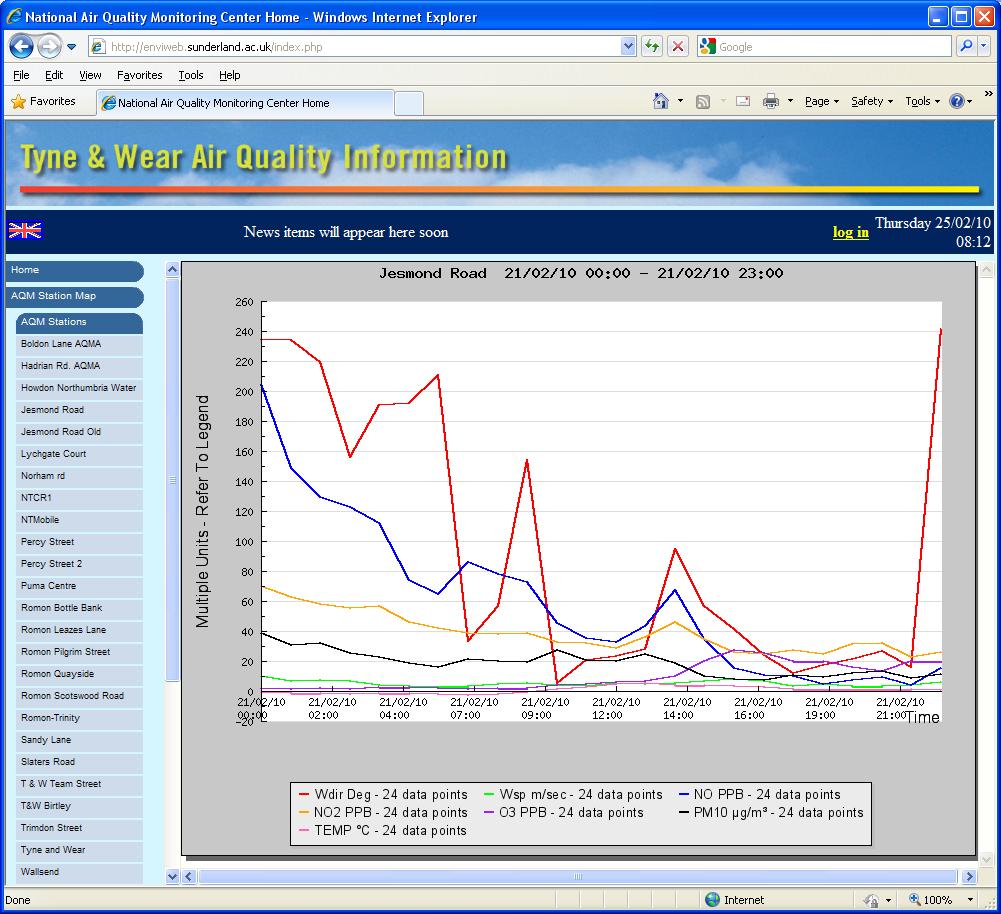Open the File menu
This screenshot has height=914, width=1001.
tap(20, 74)
